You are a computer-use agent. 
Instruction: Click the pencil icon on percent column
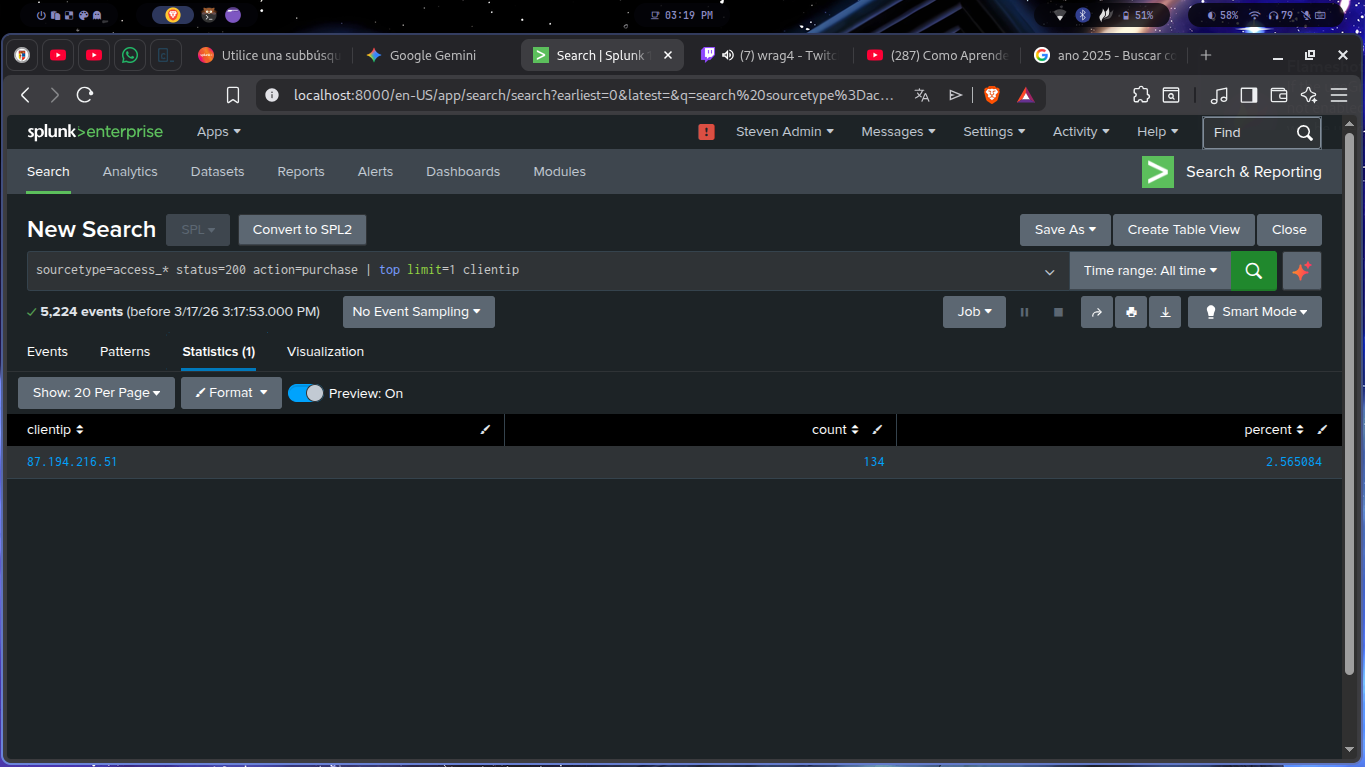pos(1322,430)
